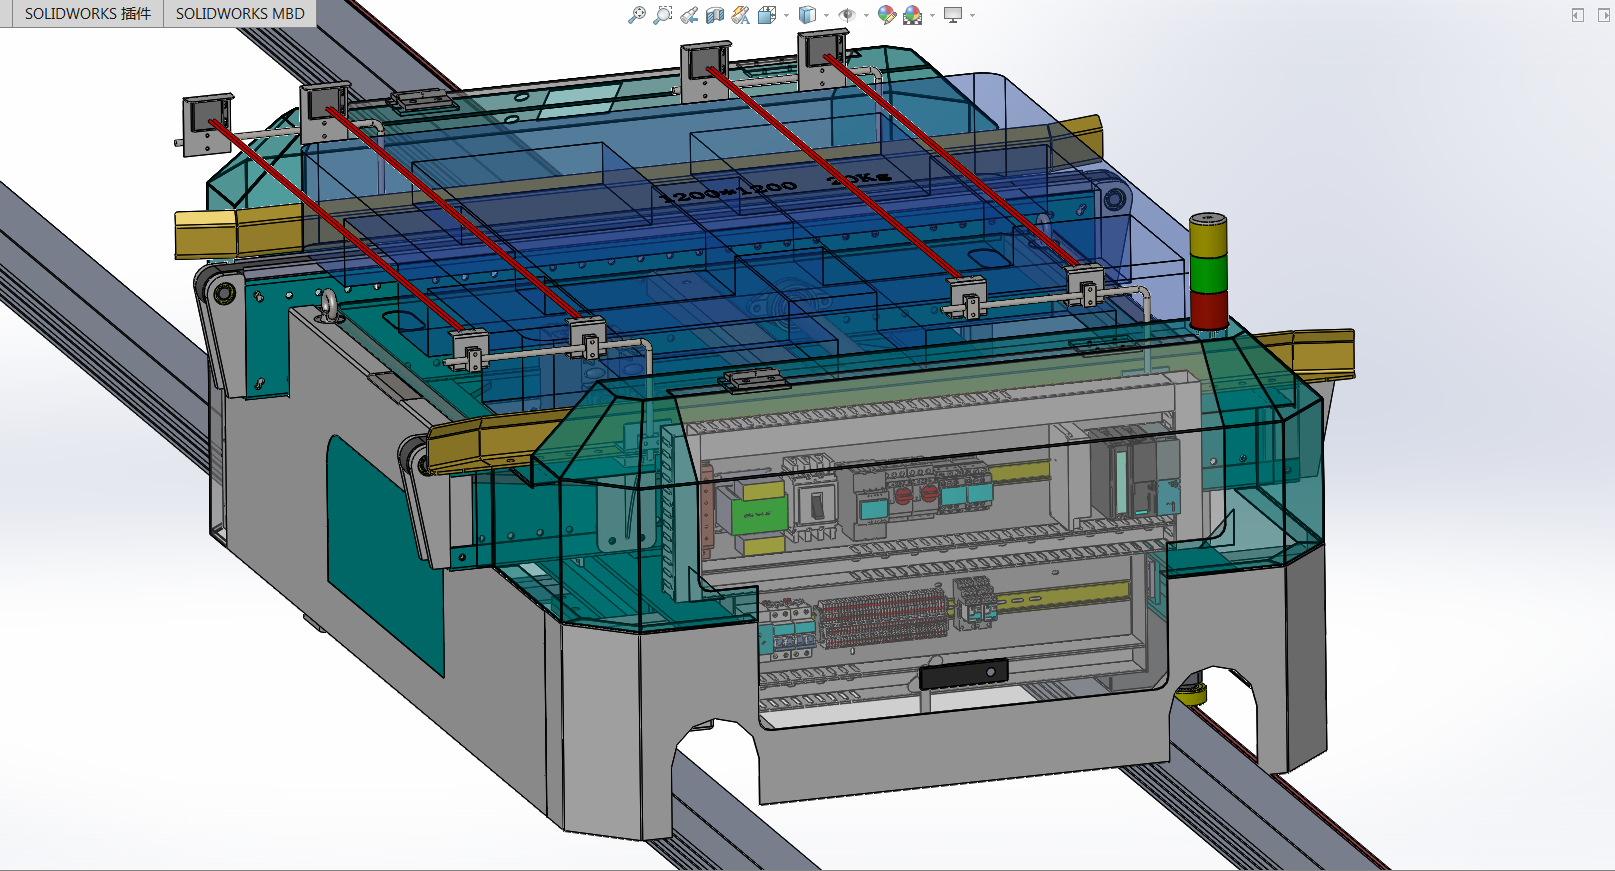Click the View Orientation cube icon
1615x871 pixels.
767,15
